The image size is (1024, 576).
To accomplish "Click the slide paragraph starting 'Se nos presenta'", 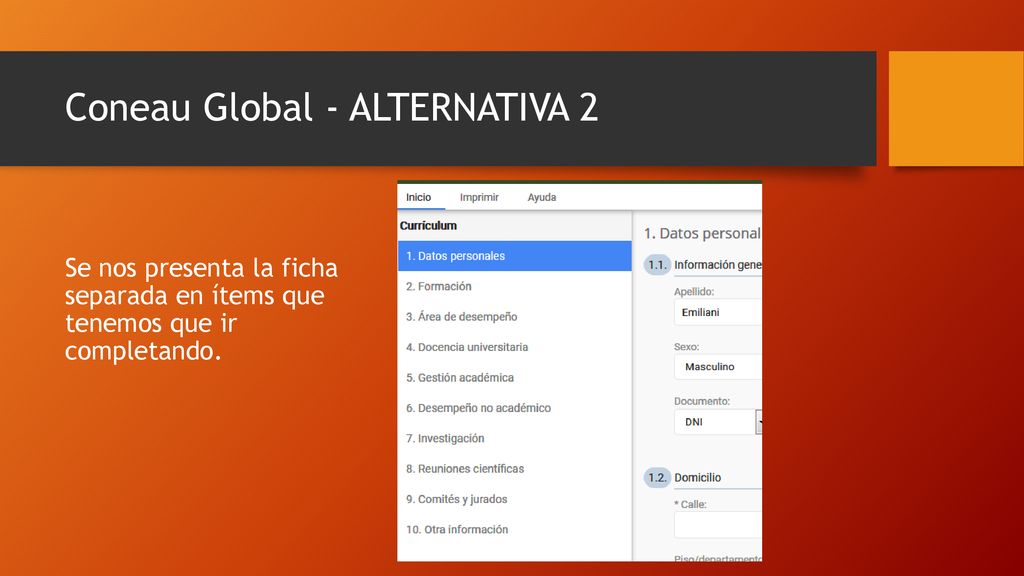I will [x=201, y=309].
